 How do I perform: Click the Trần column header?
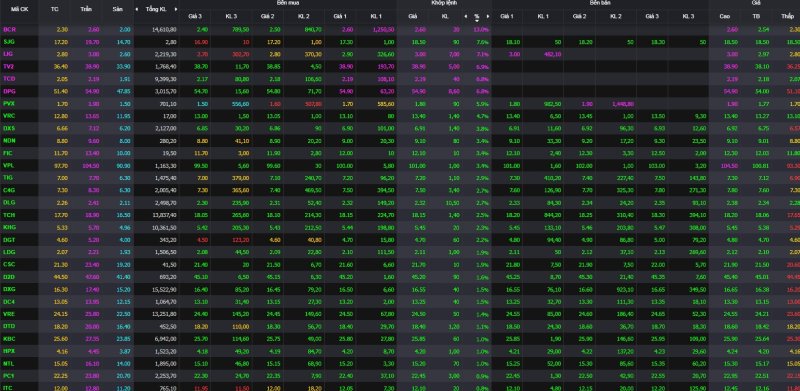coord(86,9)
